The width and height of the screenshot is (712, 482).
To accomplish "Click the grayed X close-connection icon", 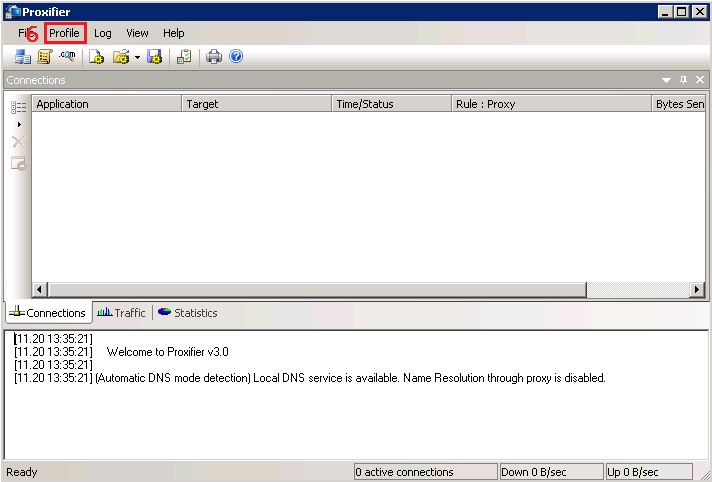I will coord(19,142).
